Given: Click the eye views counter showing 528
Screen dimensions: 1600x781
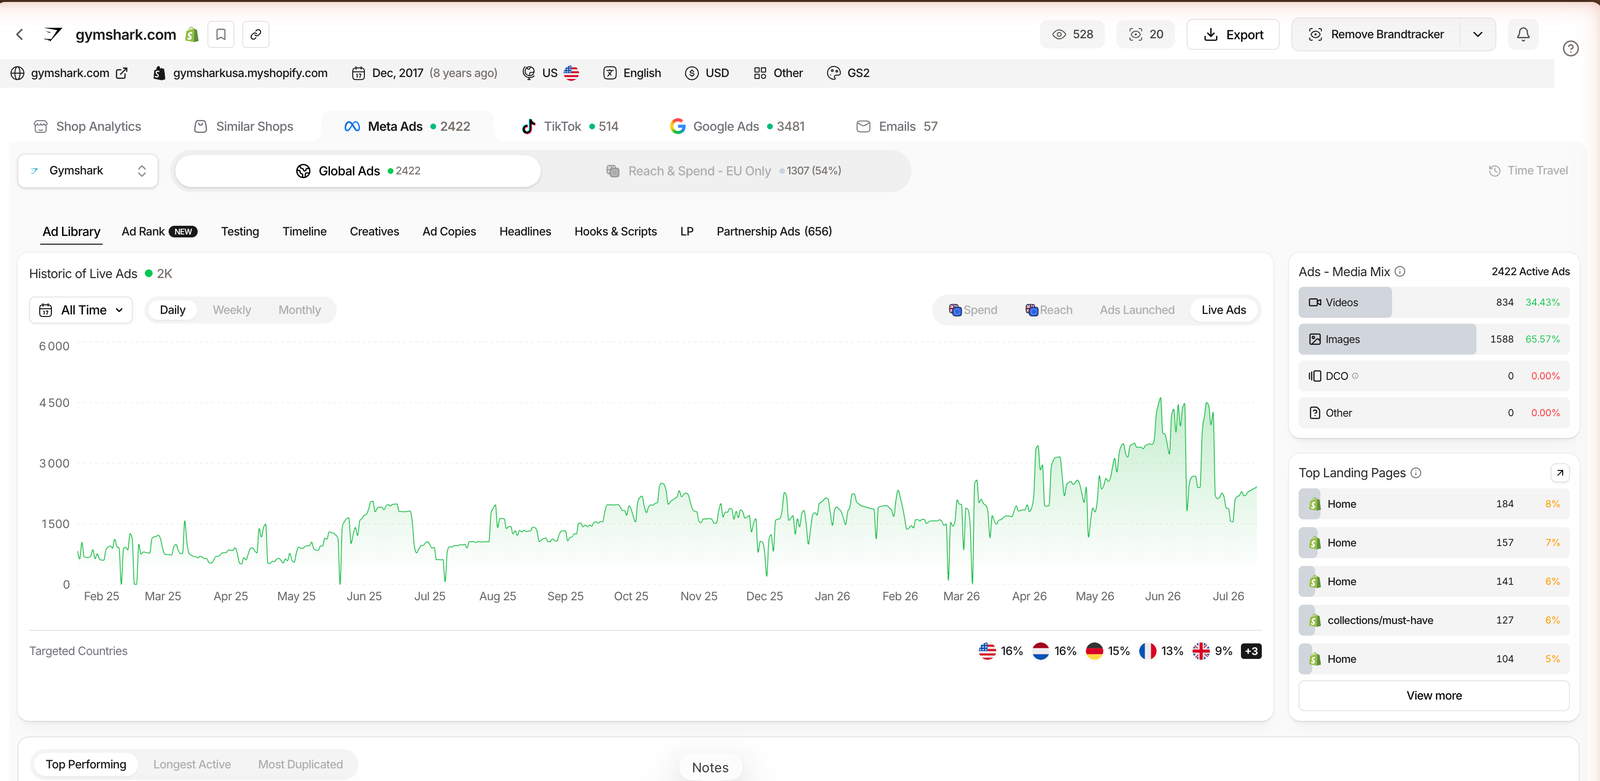Looking at the screenshot, I should tap(1072, 34).
